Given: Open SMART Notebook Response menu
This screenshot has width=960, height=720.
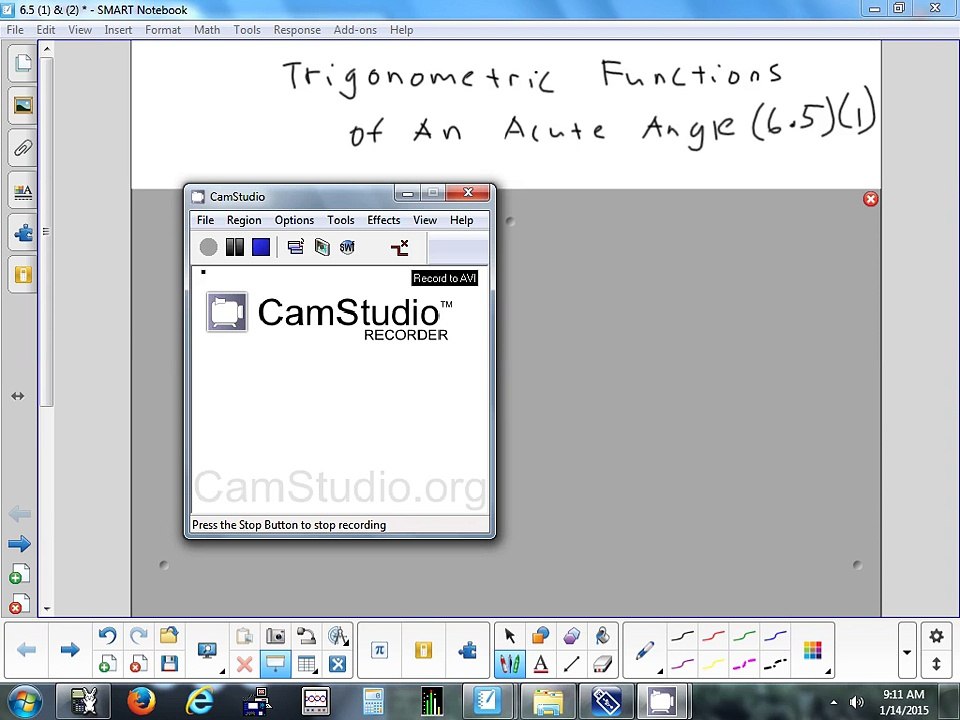Looking at the screenshot, I should pos(297,30).
